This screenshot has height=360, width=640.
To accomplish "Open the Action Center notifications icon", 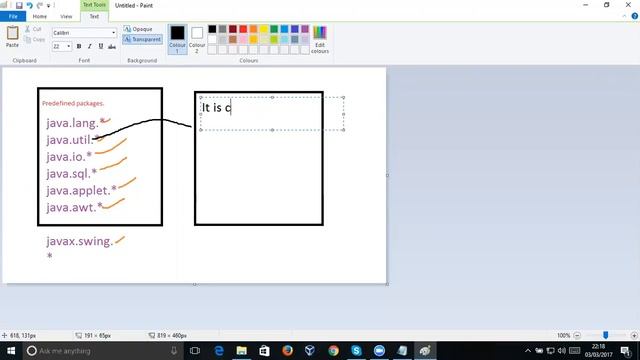I will pyautogui.click(x=626, y=351).
